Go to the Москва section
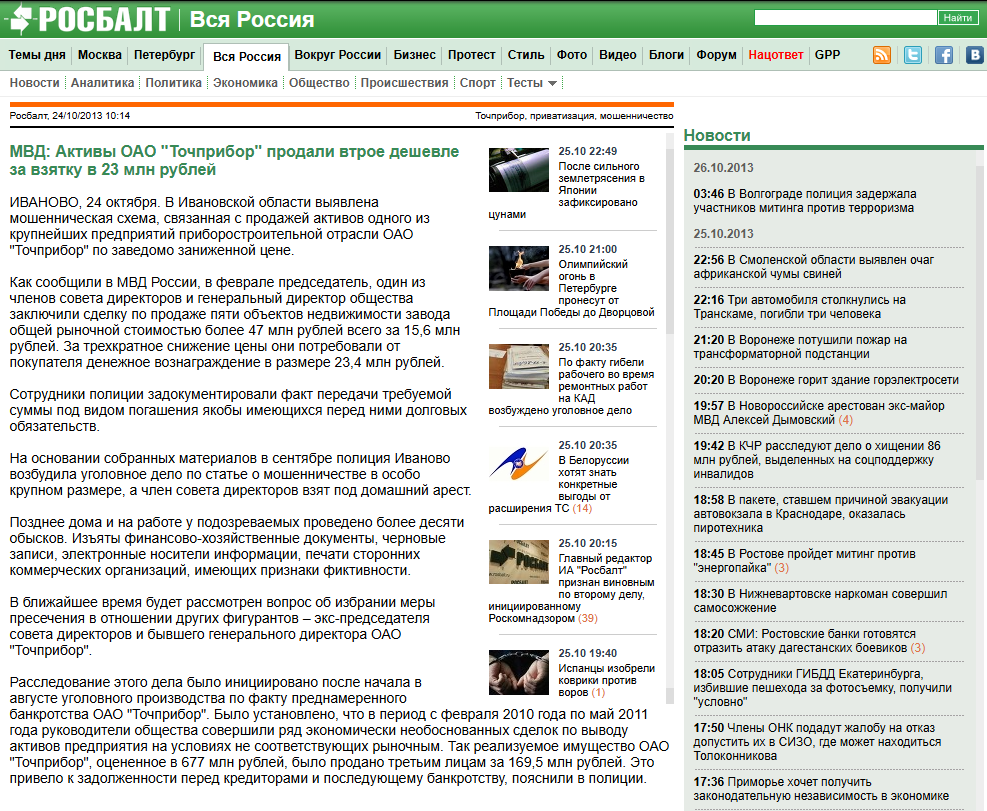Viewport: 987px width, 811px height. [99, 55]
